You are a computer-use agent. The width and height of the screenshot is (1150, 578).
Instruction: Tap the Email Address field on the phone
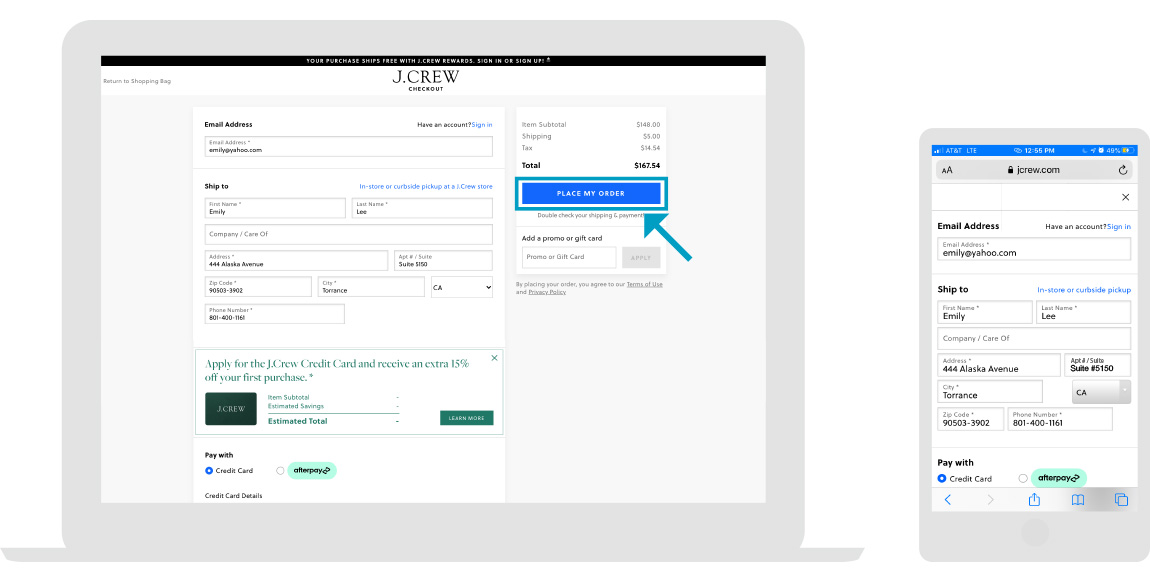click(x=1034, y=249)
